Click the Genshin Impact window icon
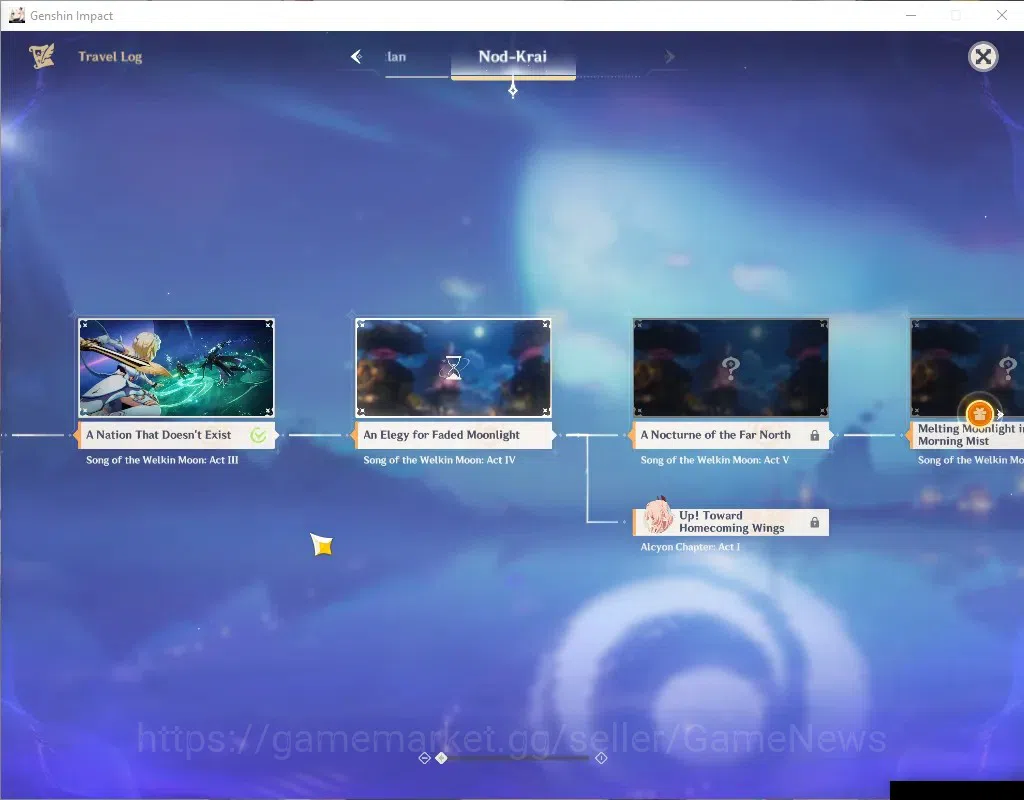This screenshot has width=1024, height=800. [x=16, y=15]
